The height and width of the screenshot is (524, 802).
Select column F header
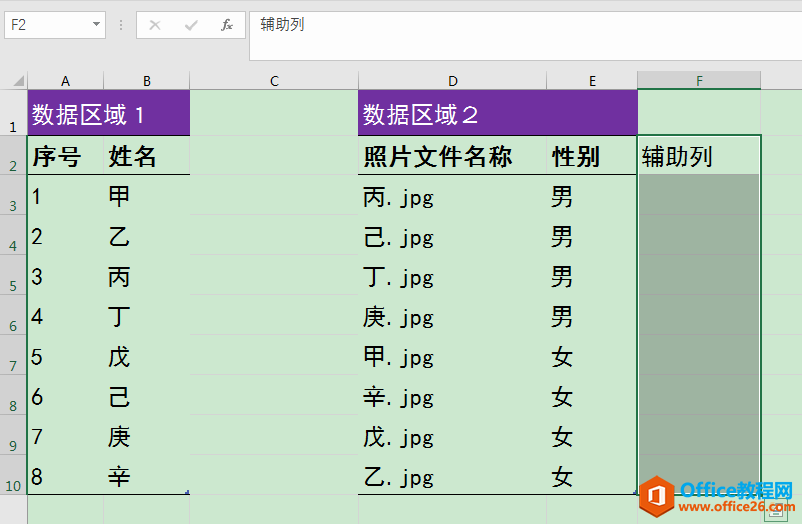click(699, 80)
